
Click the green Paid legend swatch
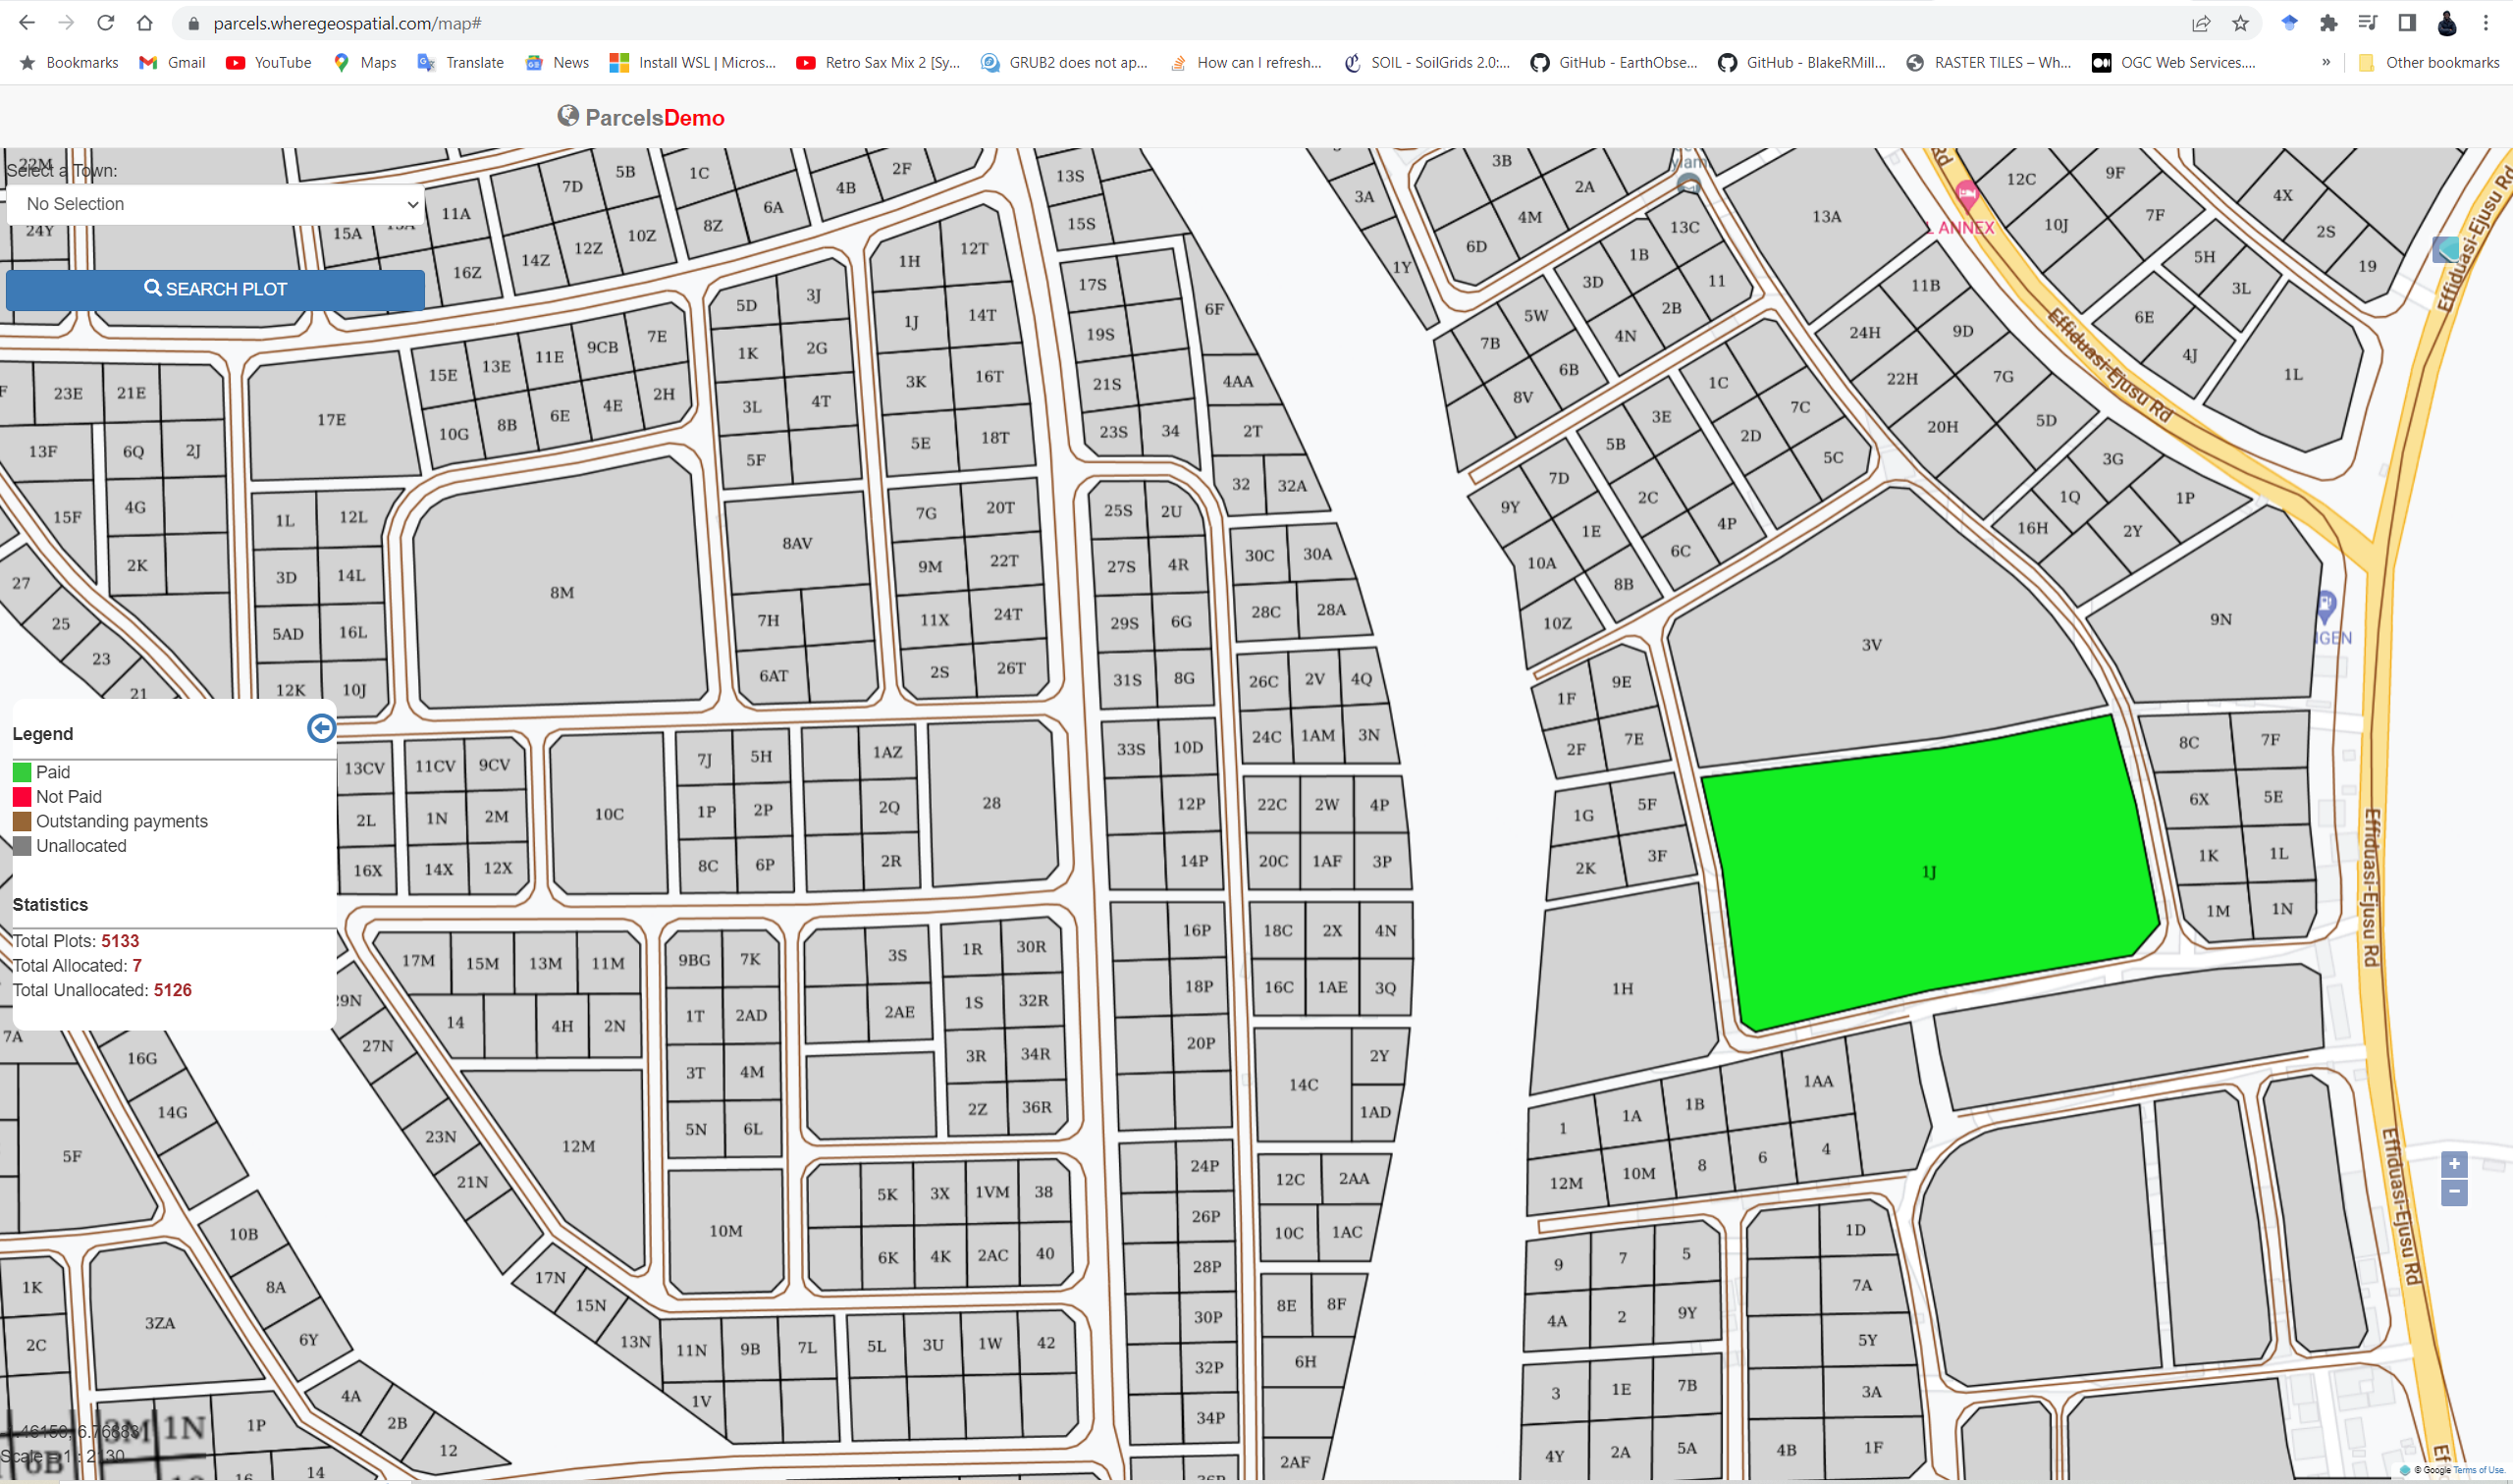(22, 772)
